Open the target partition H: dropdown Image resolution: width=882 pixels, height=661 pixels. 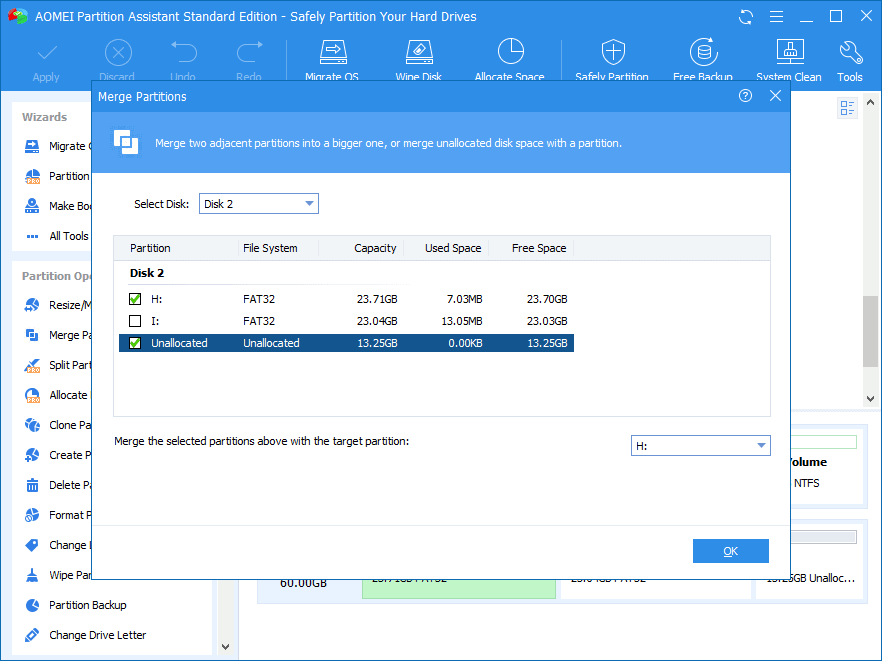click(700, 446)
